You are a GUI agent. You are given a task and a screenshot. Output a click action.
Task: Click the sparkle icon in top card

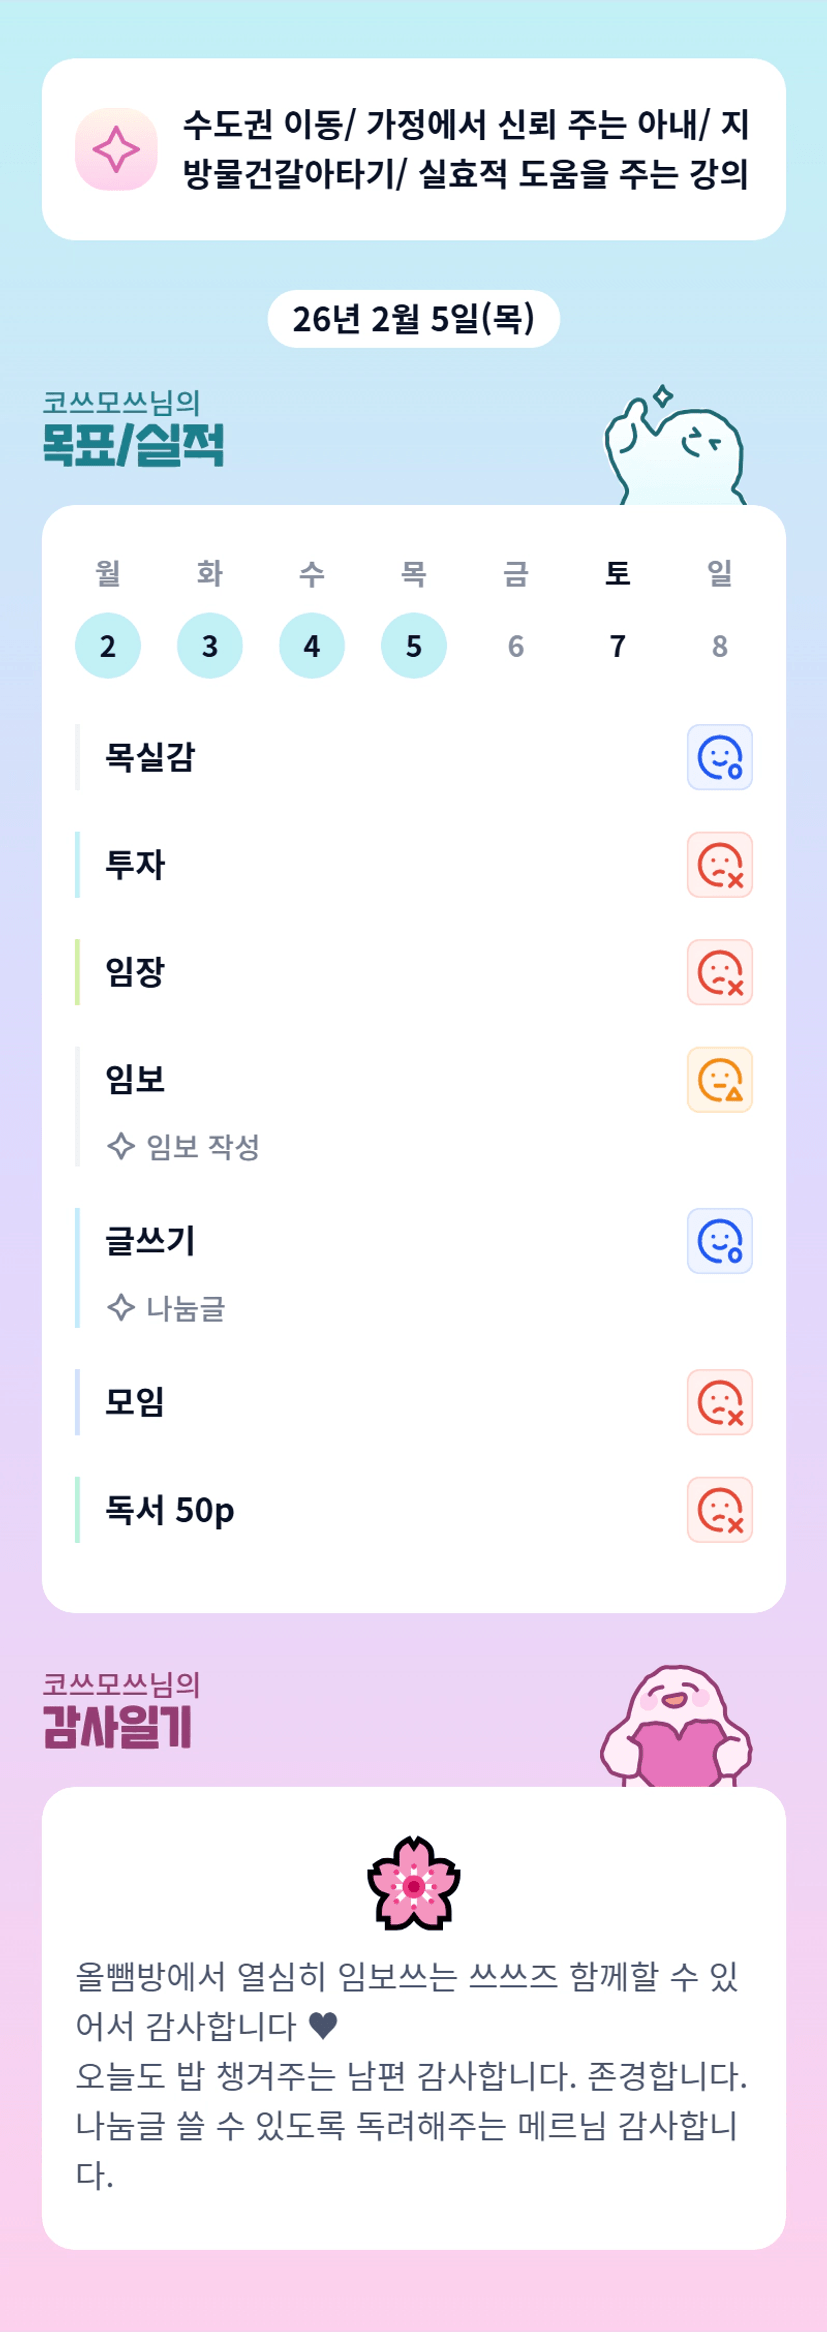[116, 149]
